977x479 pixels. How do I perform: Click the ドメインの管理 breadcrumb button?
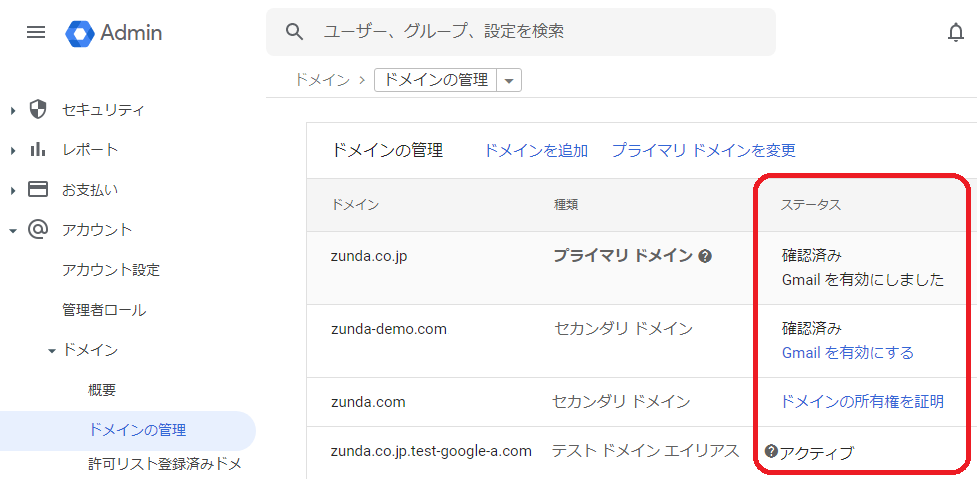click(435, 81)
